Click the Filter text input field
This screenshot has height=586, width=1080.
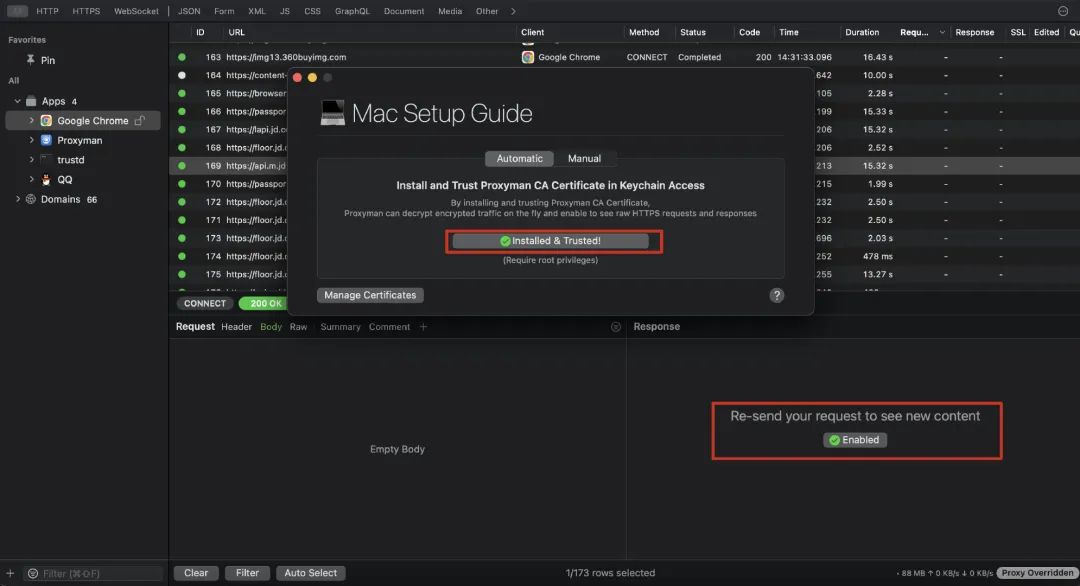[94, 574]
